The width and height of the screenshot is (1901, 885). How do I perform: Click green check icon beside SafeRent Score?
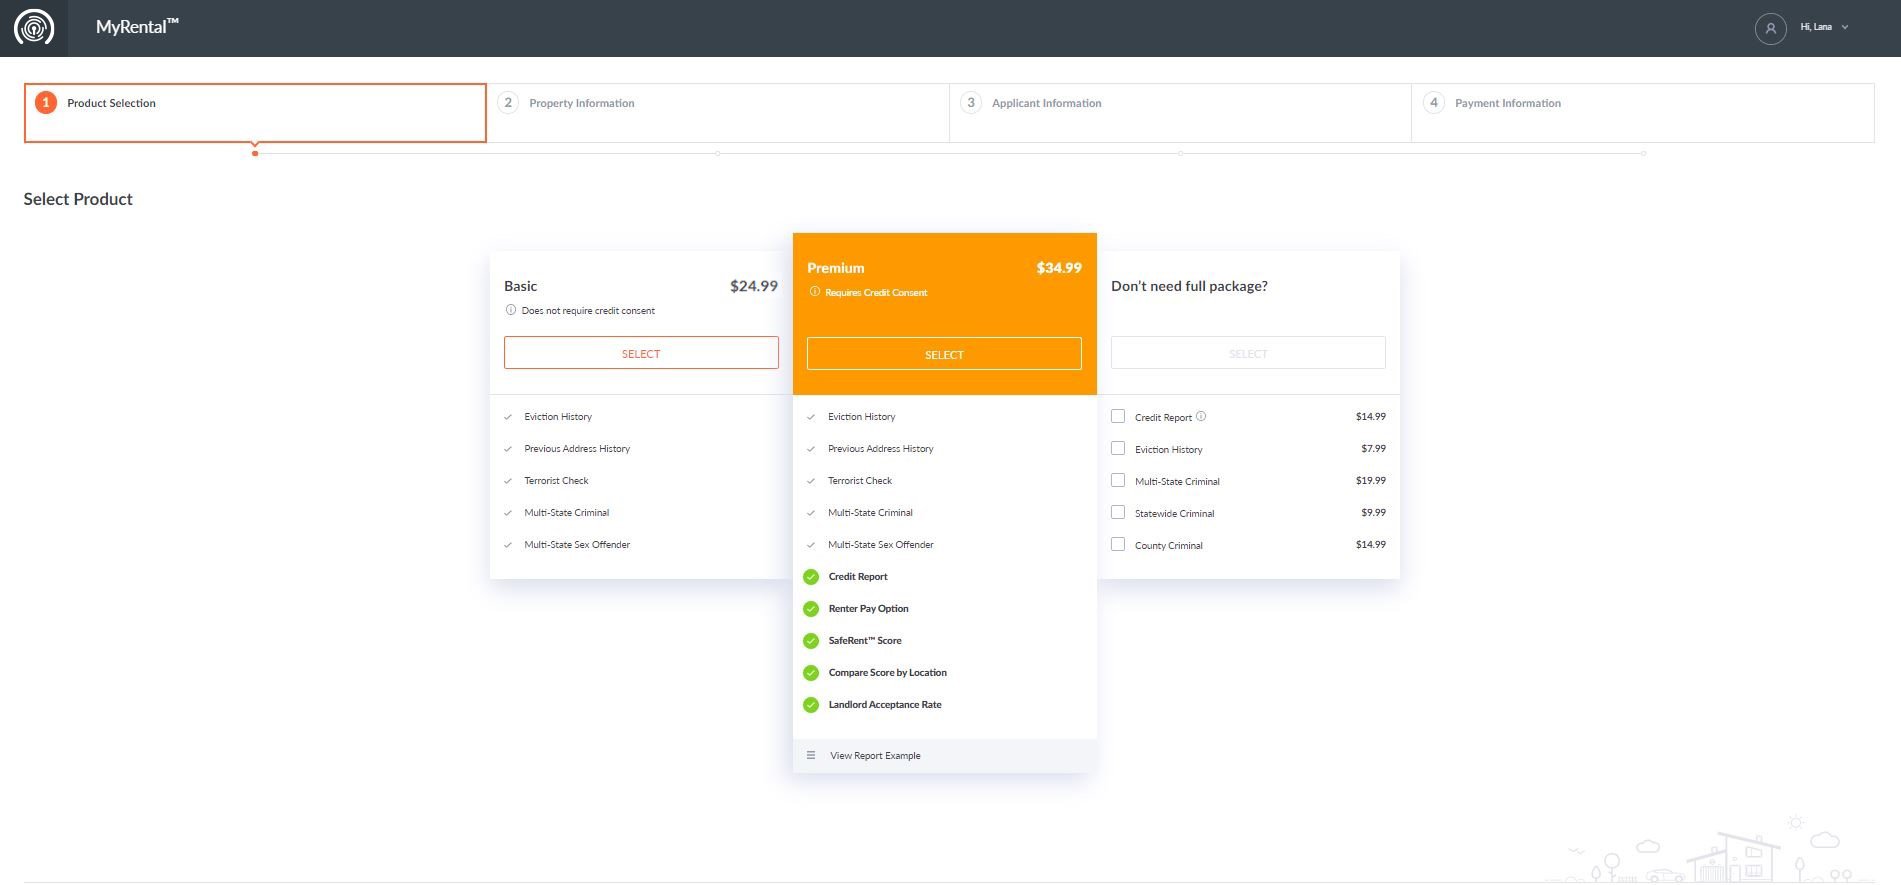coord(811,641)
